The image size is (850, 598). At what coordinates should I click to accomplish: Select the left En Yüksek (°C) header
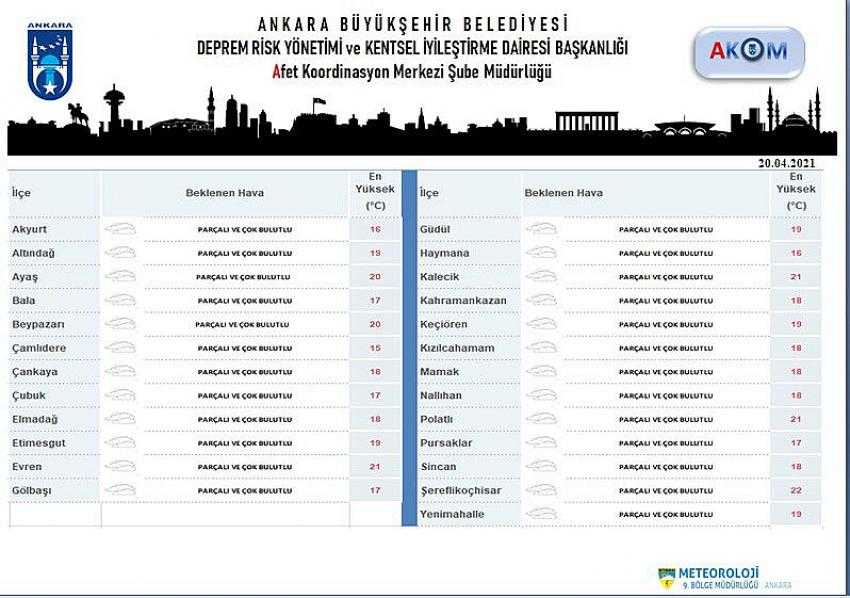[x=375, y=192]
